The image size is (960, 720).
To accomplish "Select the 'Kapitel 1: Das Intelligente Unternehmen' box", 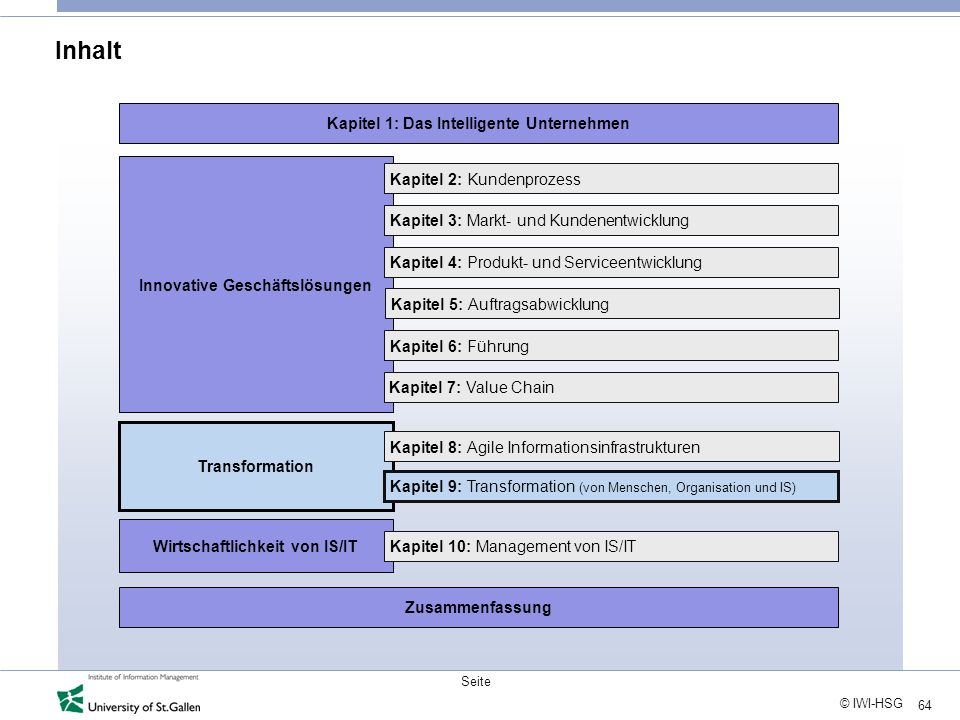I will [x=479, y=124].
